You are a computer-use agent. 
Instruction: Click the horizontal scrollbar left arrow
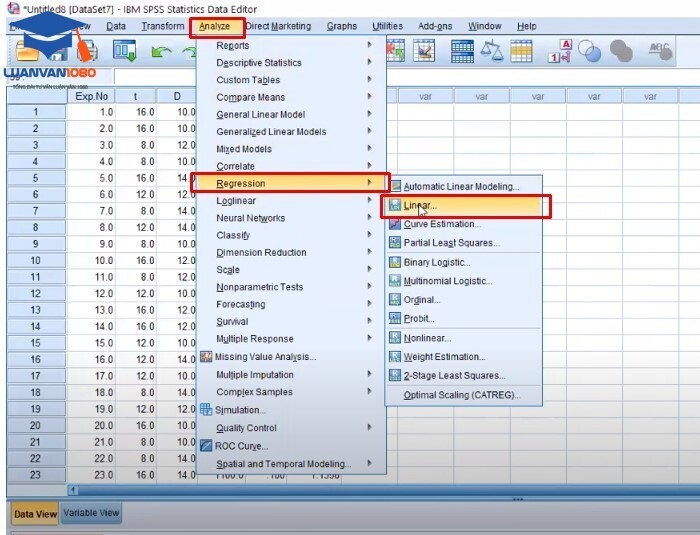pyautogui.click(x=72, y=490)
